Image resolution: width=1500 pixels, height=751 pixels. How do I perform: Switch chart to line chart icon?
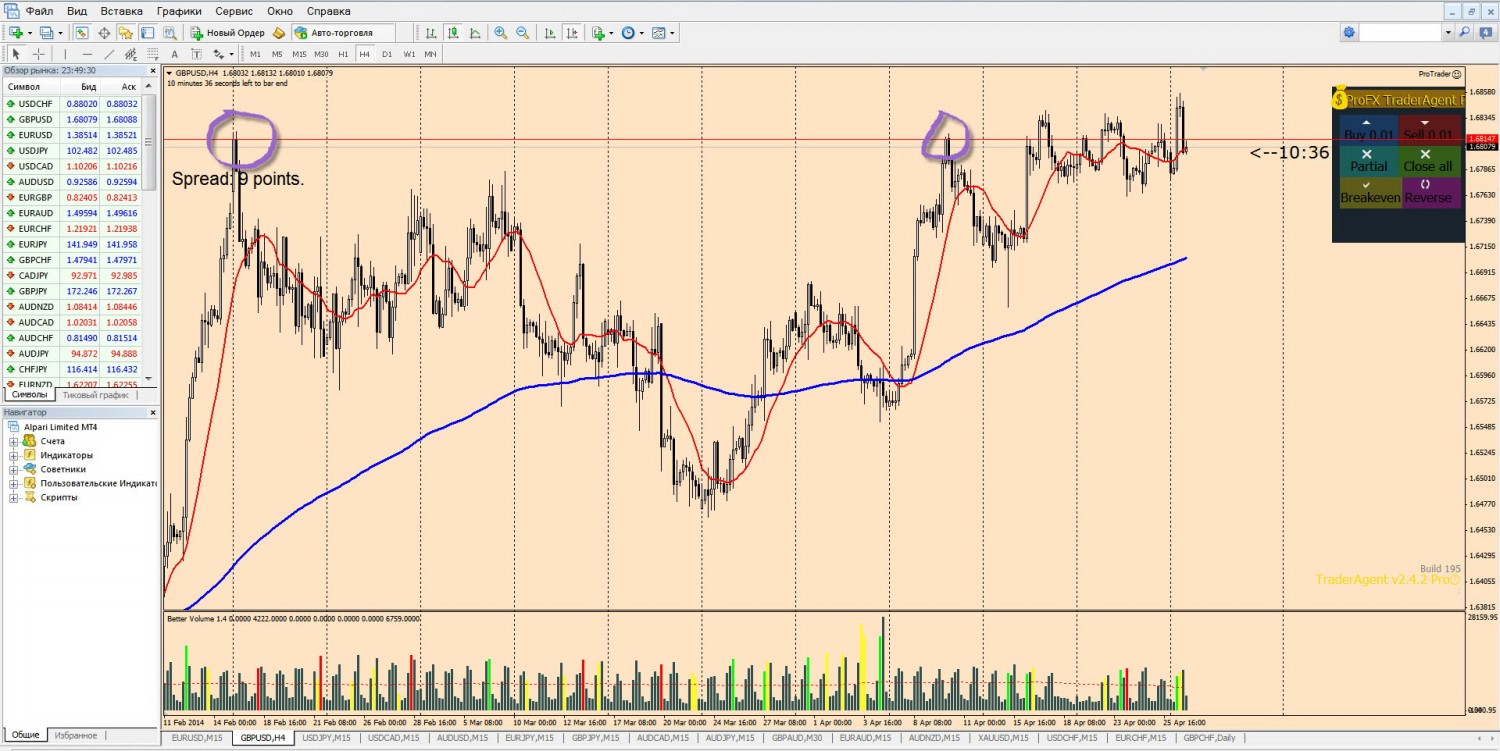pos(474,33)
